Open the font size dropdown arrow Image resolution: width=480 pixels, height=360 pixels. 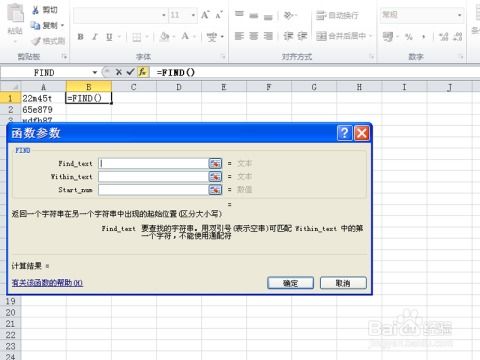193,15
